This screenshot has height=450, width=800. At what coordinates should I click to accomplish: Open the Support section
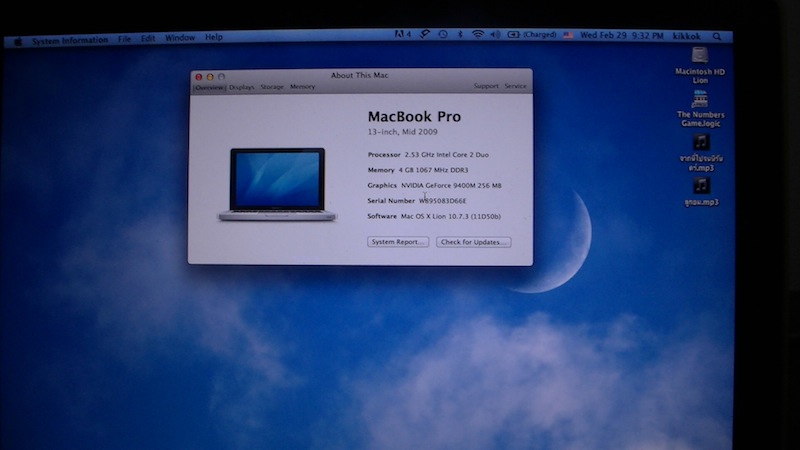coord(486,86)
